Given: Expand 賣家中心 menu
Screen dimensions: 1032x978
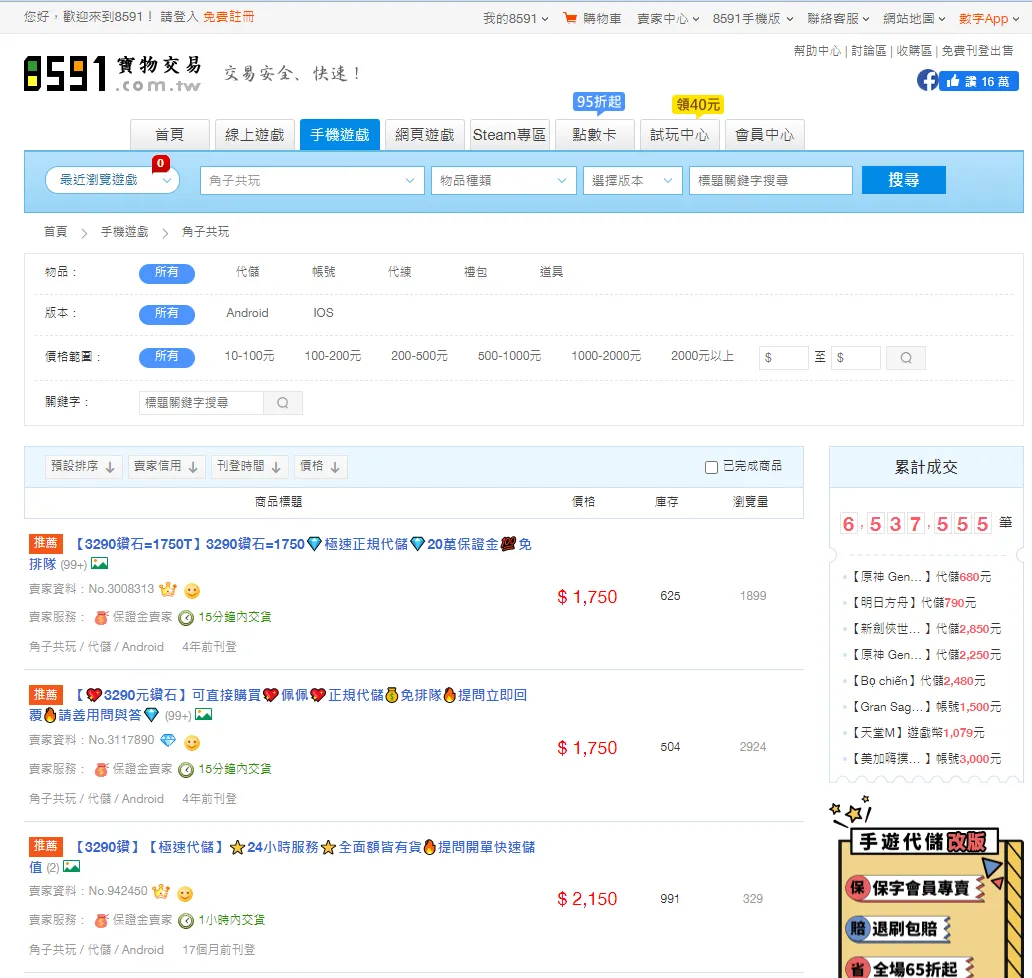Looking at the screenshot, I should [x=668, y=18].
